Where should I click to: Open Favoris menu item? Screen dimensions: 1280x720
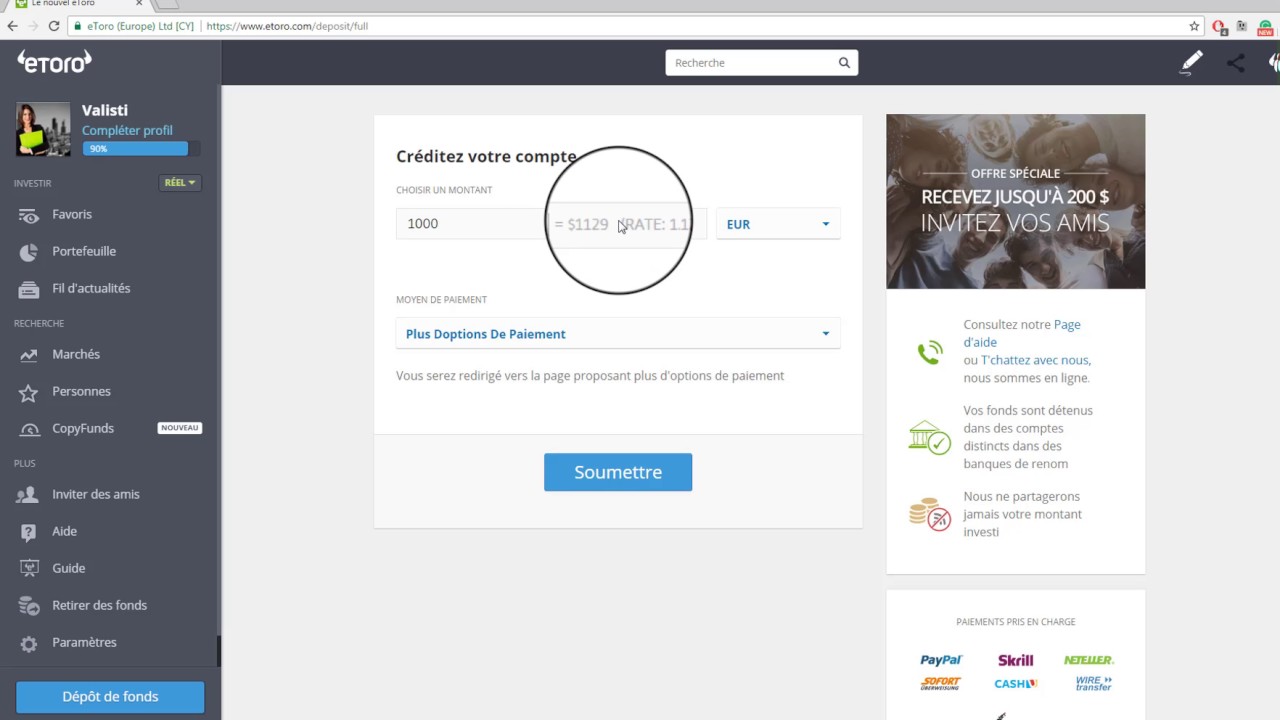click(72, 214)
